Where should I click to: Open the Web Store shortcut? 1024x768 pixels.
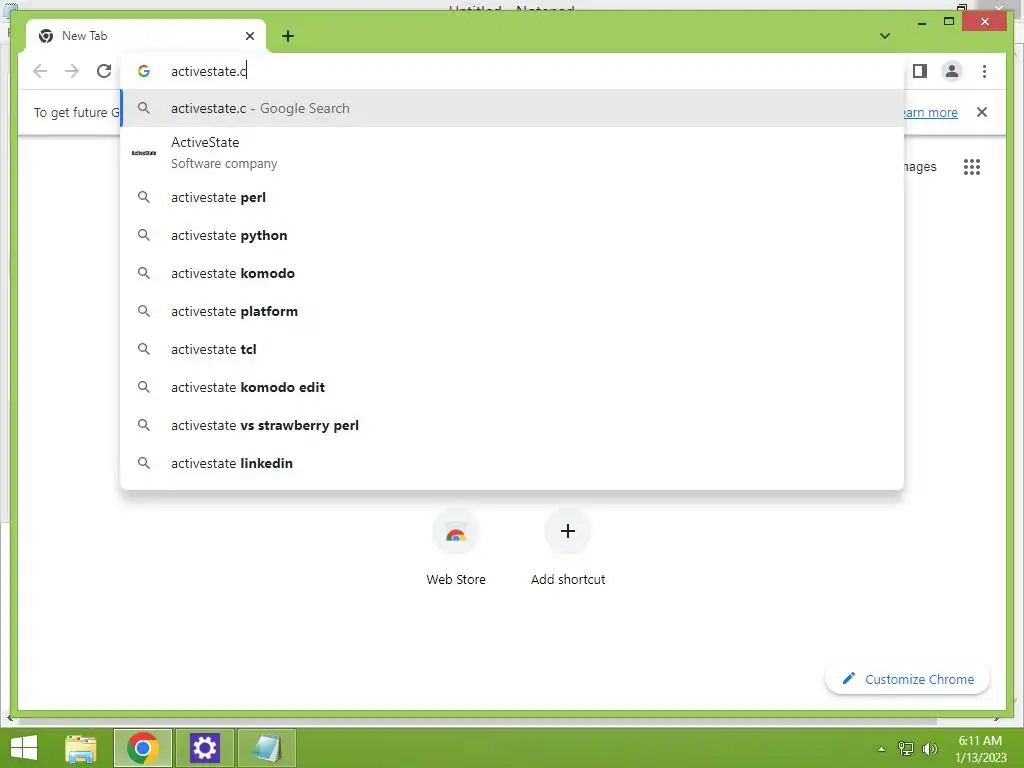click(x=456, y=549)
